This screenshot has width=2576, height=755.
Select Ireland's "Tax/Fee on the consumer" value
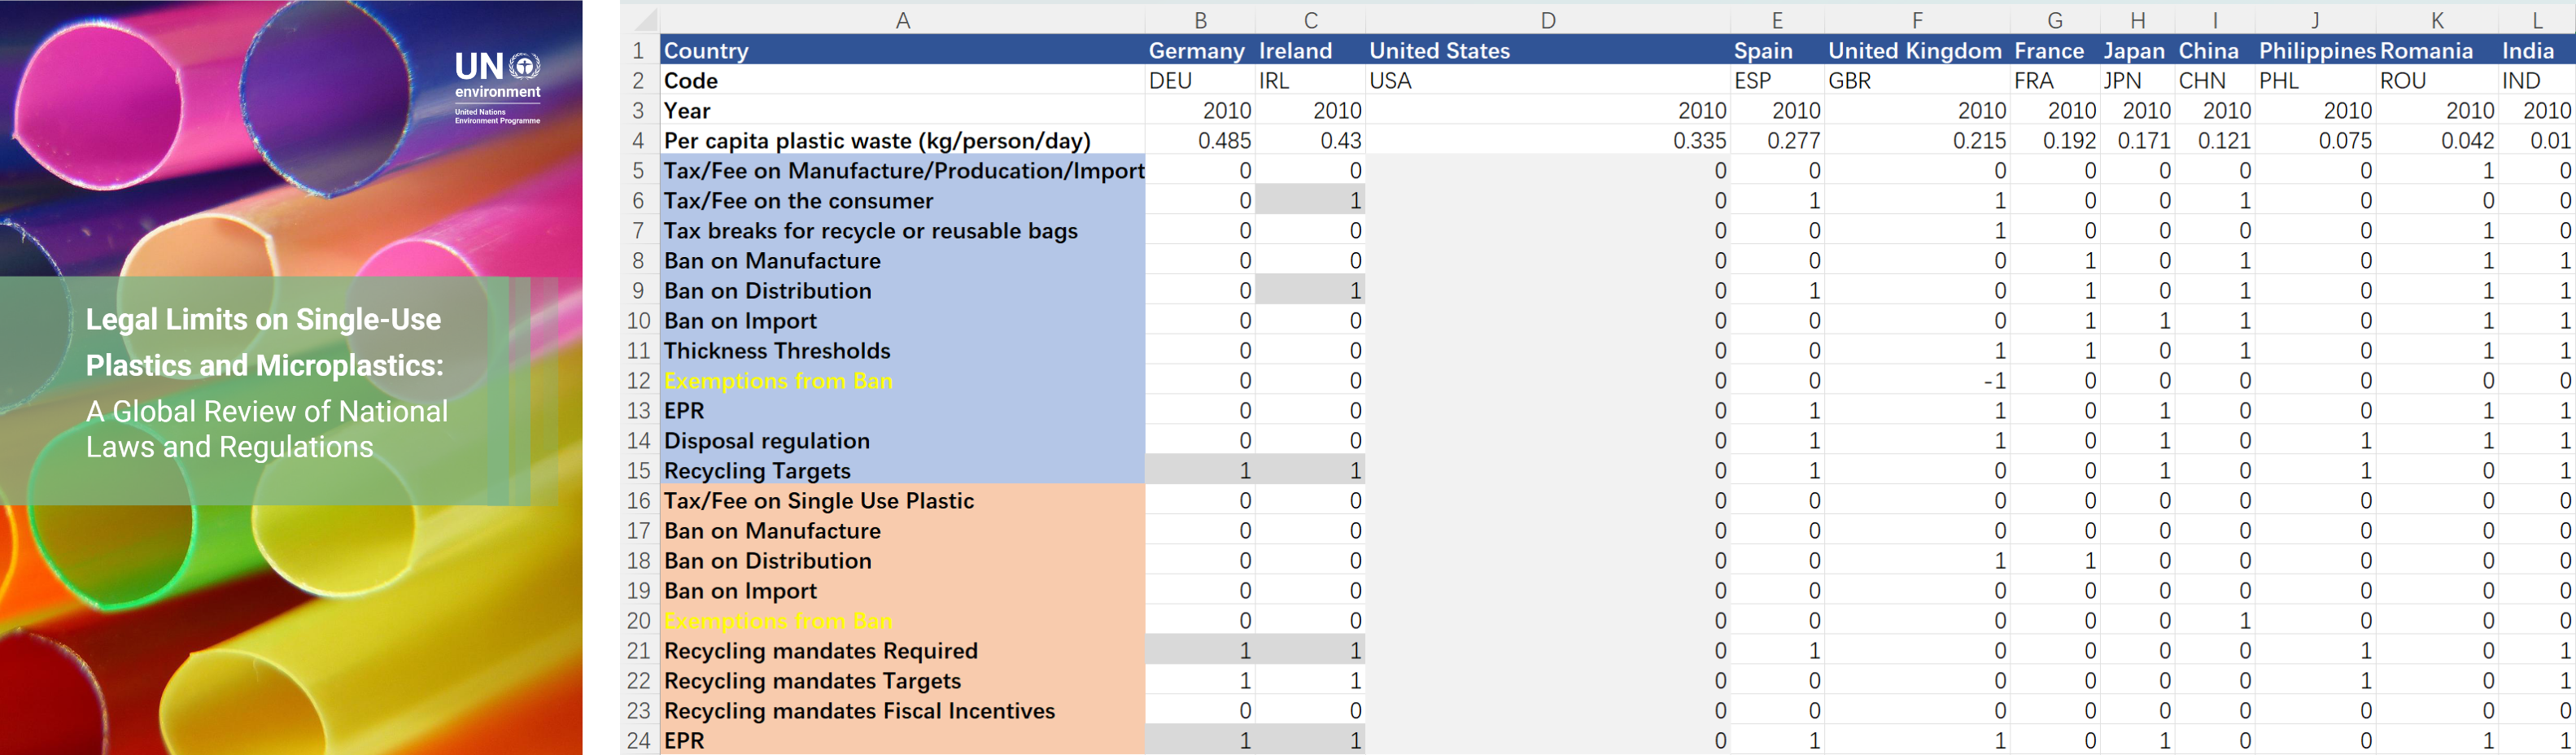pos(1310,201)
